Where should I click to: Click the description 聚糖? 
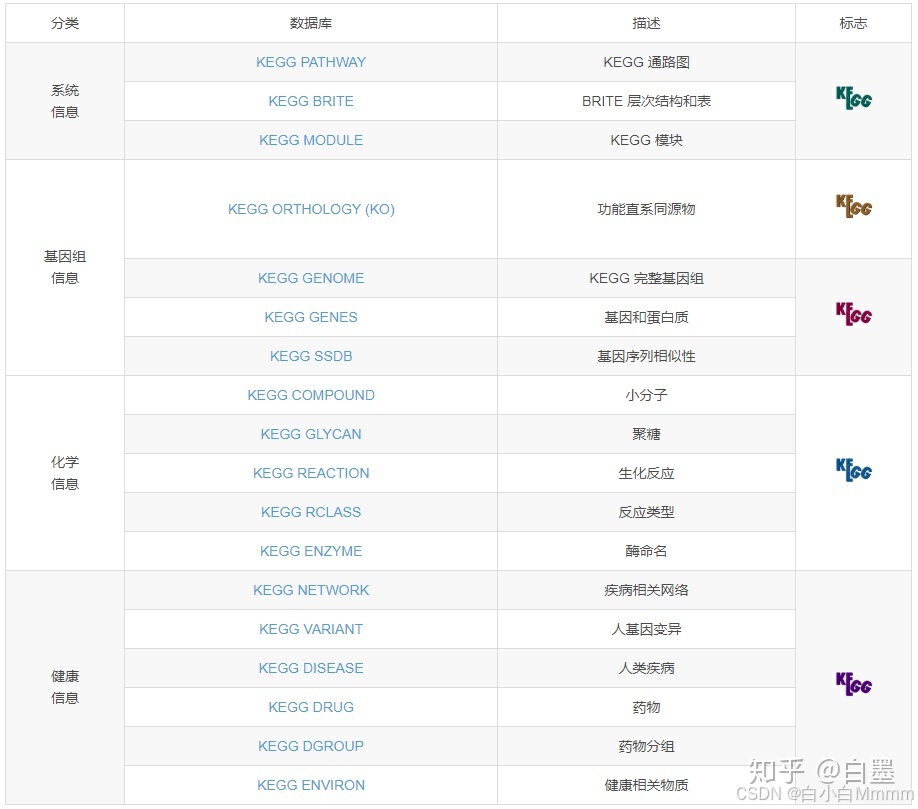646,434
